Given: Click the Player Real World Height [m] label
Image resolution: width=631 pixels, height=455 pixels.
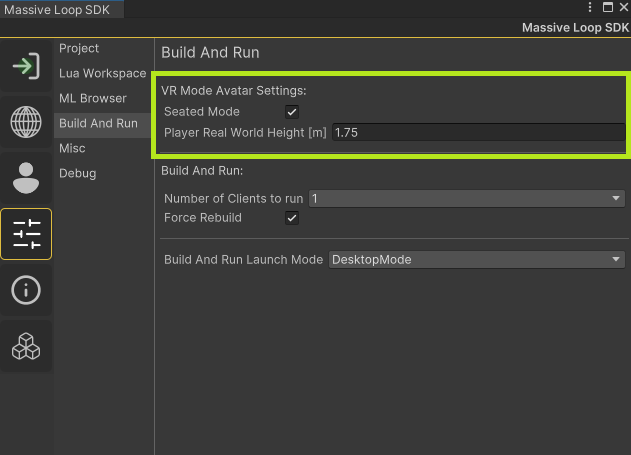Looking at the screenshot, I should [245, 132].
